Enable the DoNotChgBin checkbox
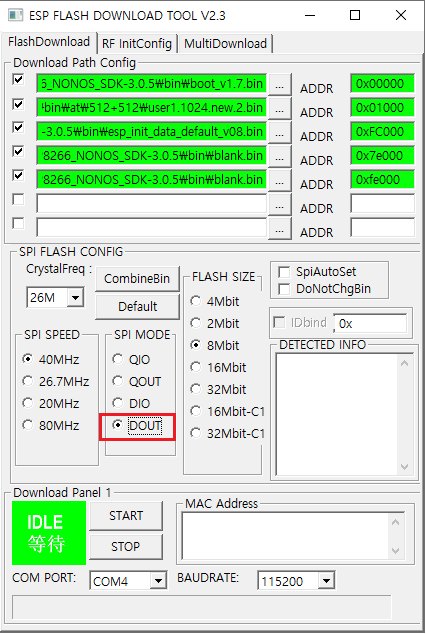 [284, 289]
